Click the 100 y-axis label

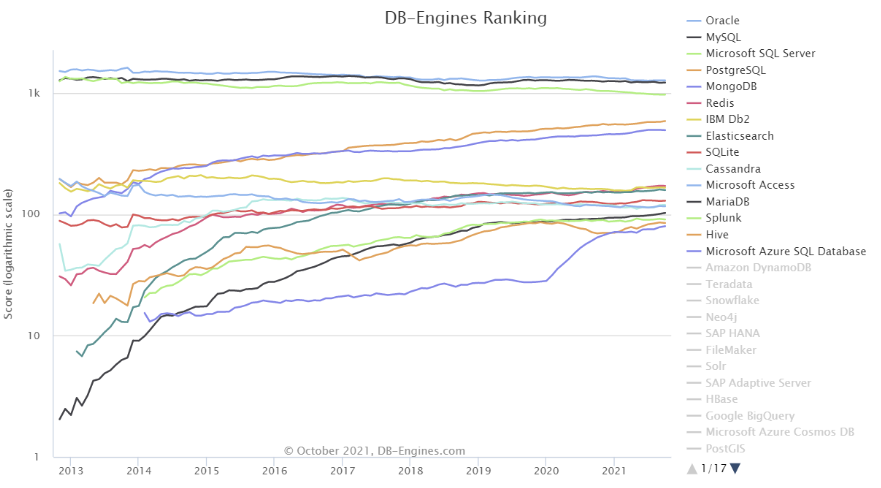tap(31, 214)
